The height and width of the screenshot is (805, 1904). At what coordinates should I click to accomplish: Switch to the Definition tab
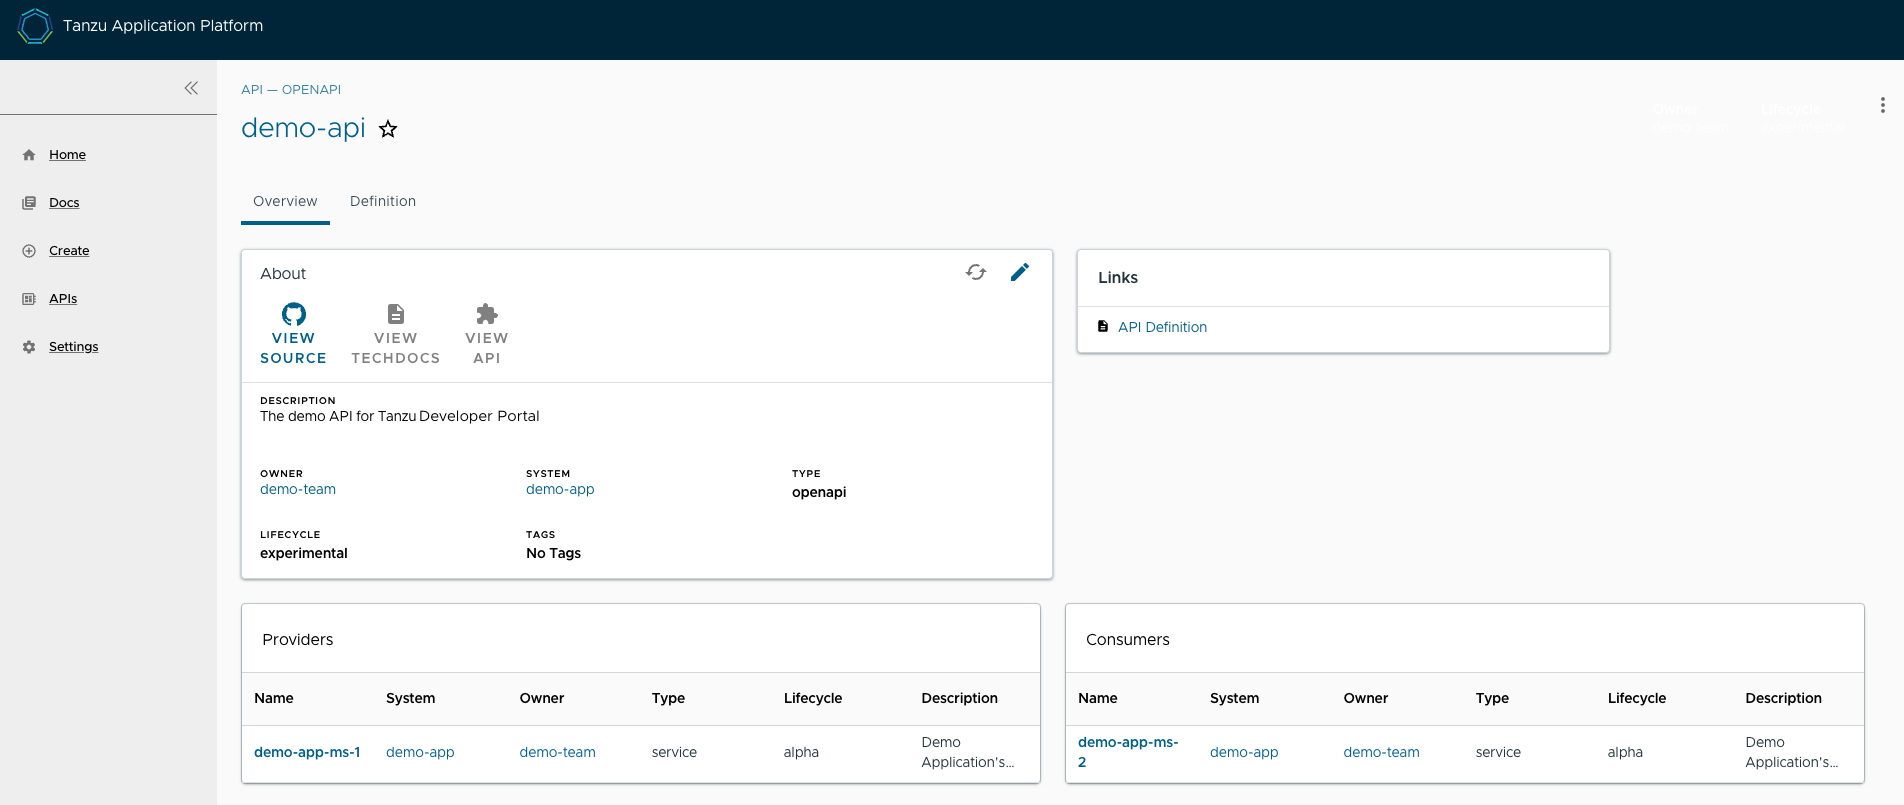click(x=383, y=201)
